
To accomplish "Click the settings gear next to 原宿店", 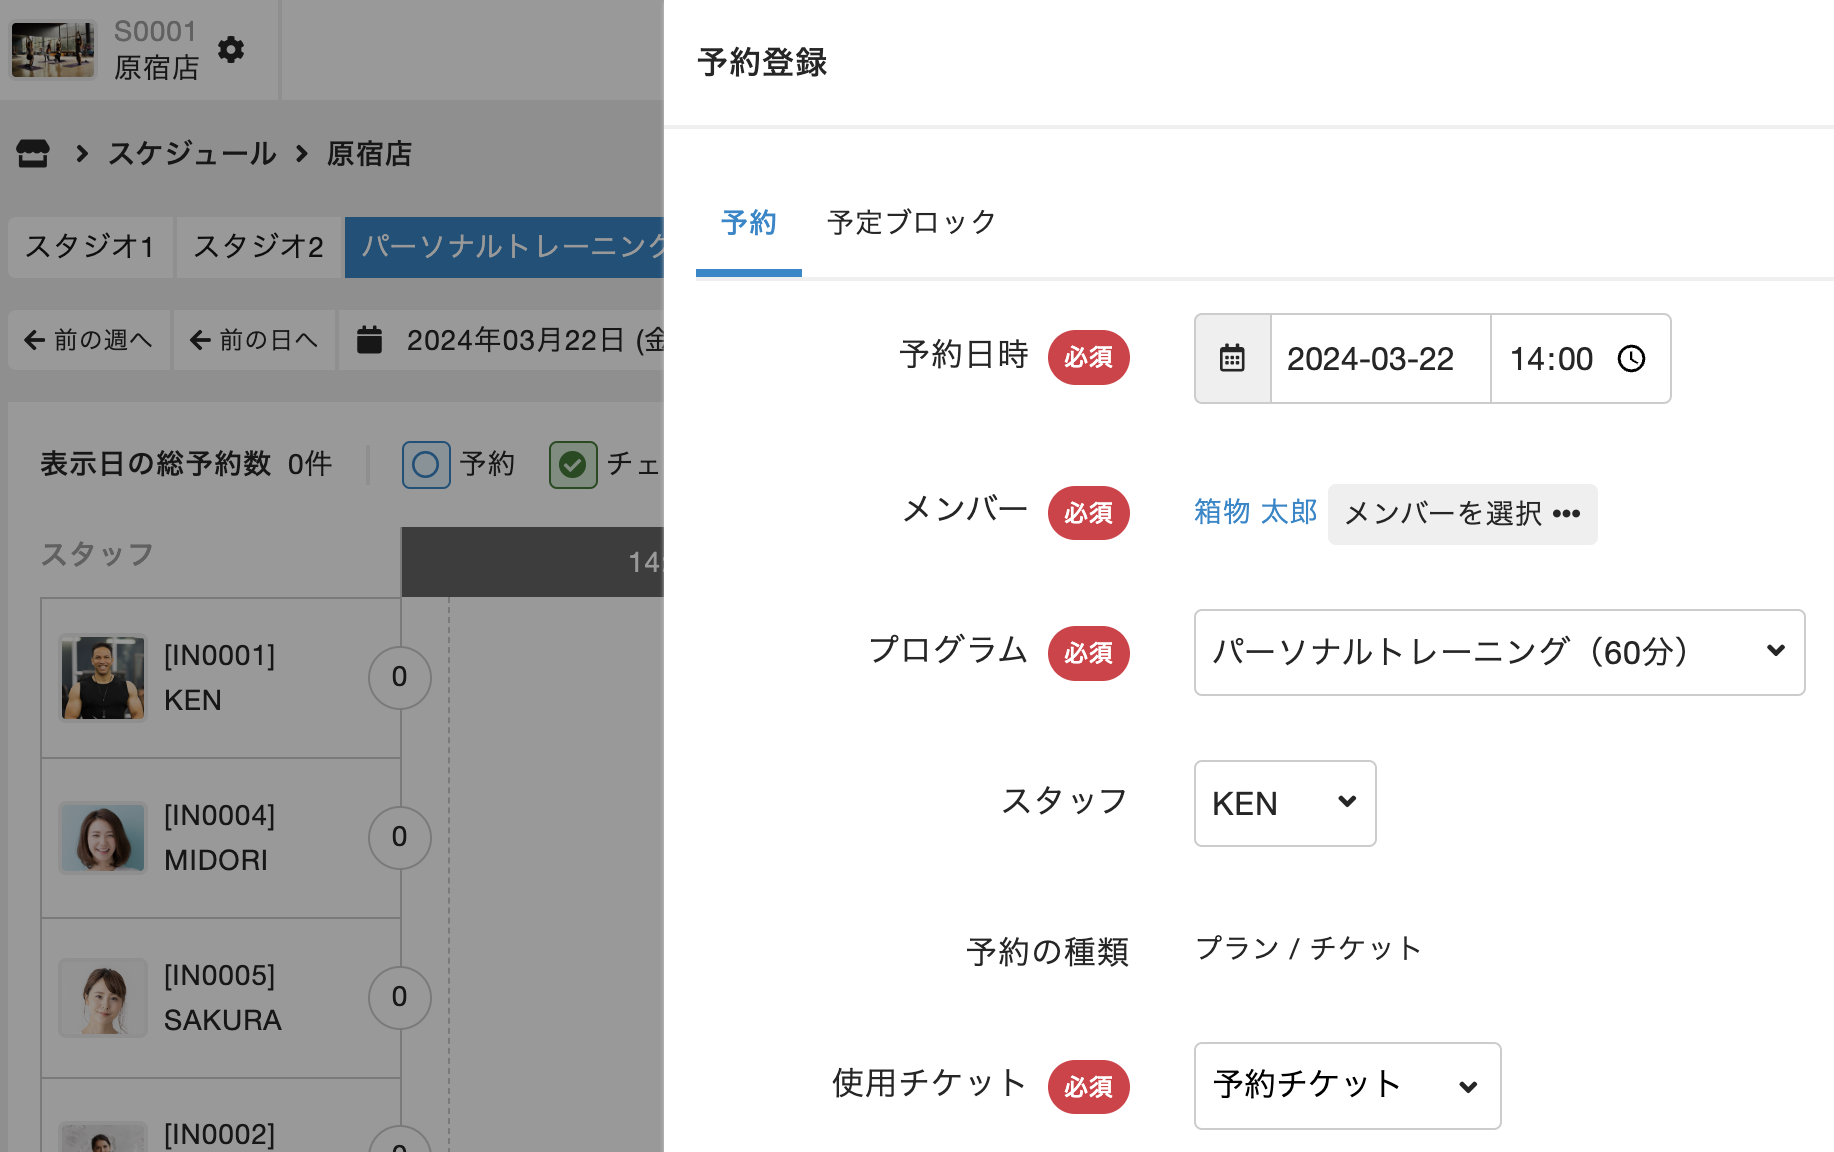I will click(x=231, y=50).
